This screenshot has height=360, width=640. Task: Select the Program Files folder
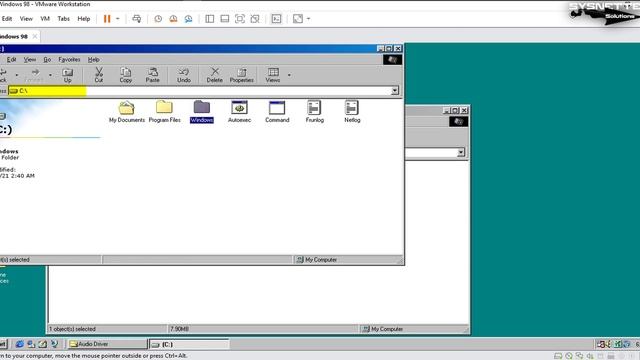(x=164, y=112)
